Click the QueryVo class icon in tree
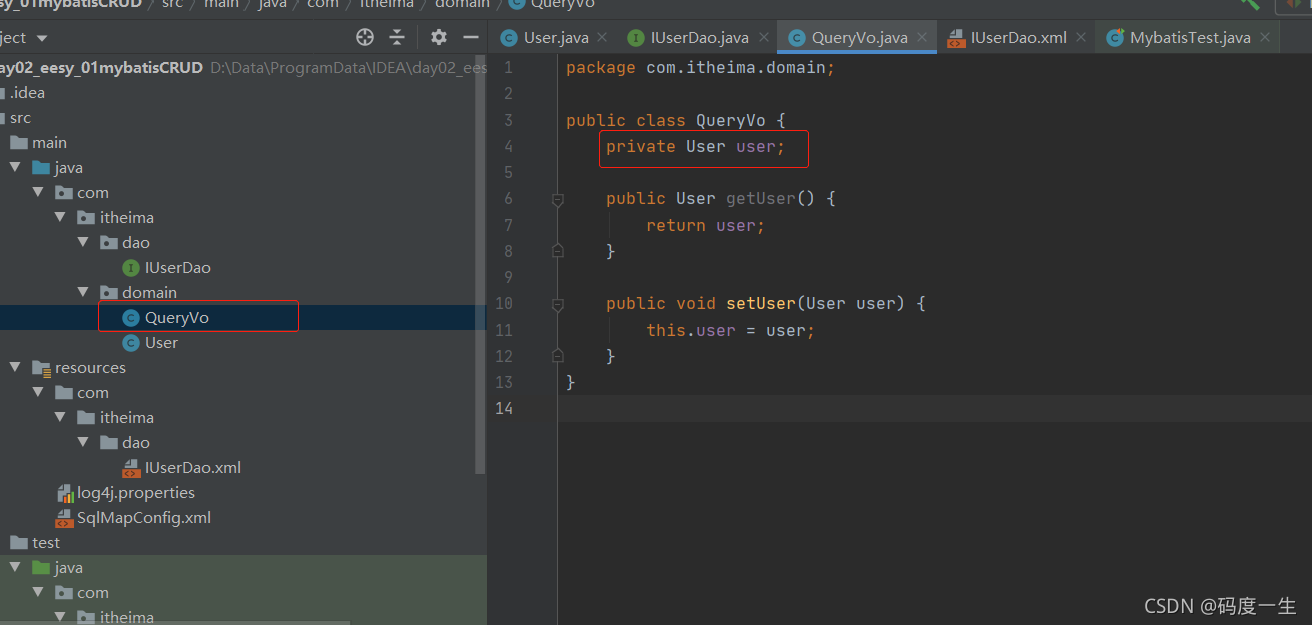Screen dimensions: 1312x625 click(x=131, y=317)
